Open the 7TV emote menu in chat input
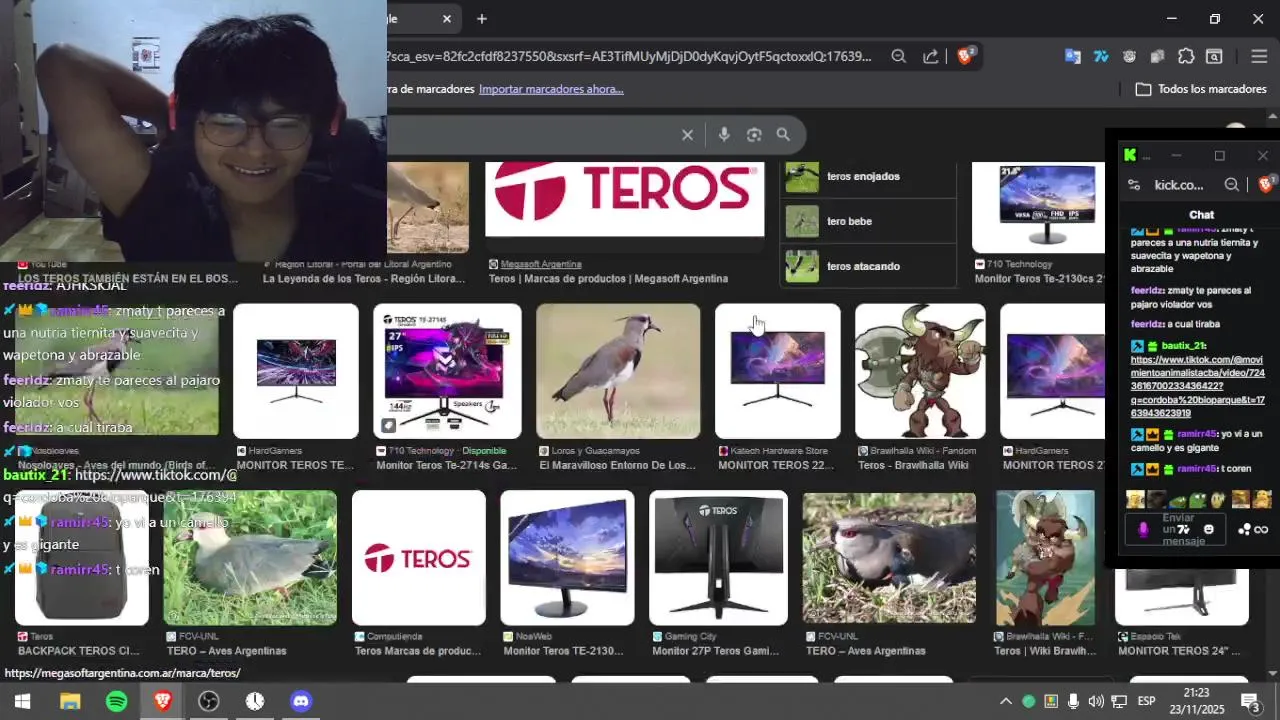 coord(1183,529)
